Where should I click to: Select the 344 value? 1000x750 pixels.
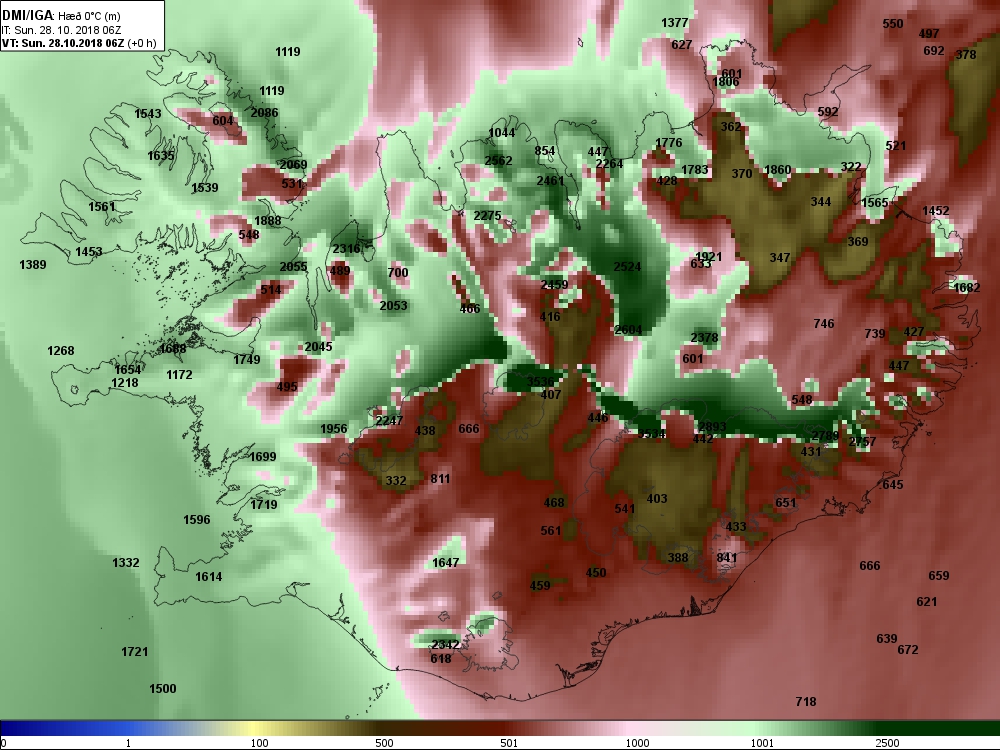821,202
